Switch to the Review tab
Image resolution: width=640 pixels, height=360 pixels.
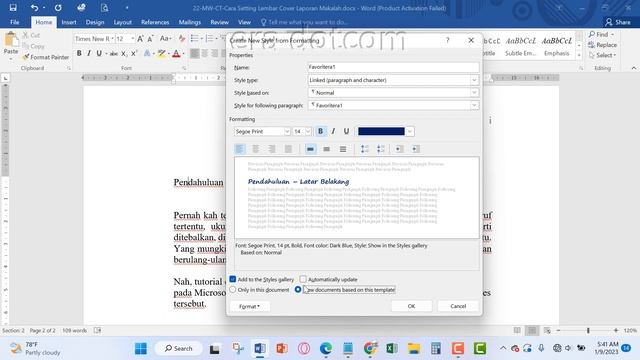click(220, 22)
